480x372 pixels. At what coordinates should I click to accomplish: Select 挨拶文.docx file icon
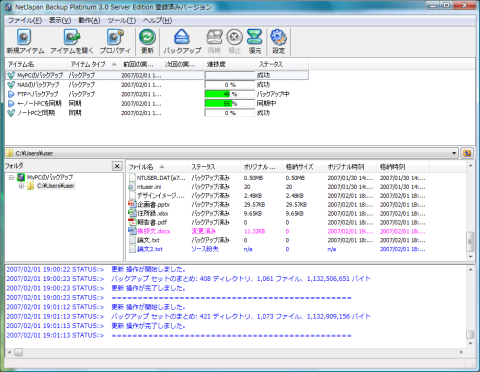point(132,231)
